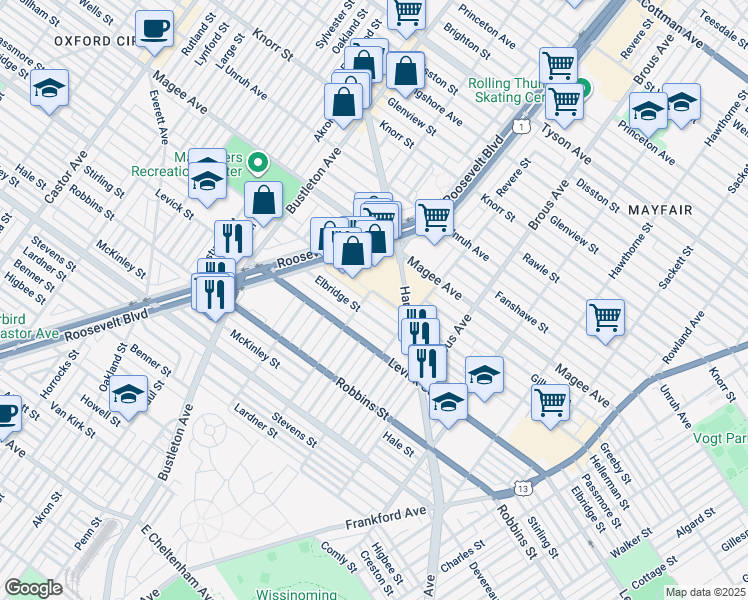The image size is (748, 600).
Task: Select the restaurant marker just above Levick St label
Action: coord(427,366)
